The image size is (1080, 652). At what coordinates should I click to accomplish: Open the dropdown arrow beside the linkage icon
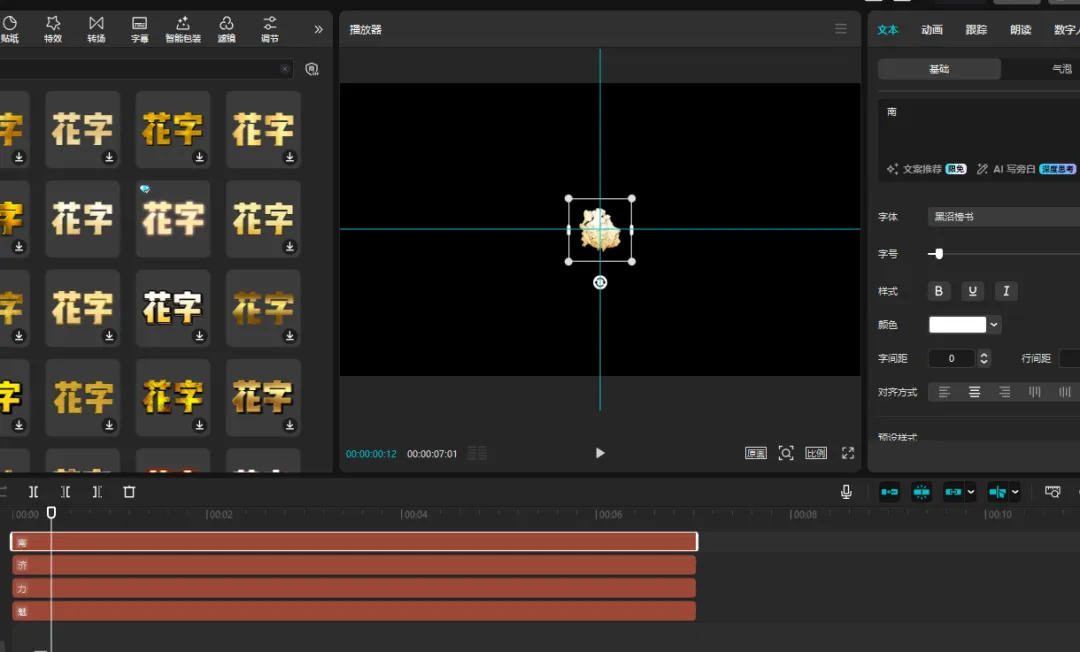click(x=970, y=492)
